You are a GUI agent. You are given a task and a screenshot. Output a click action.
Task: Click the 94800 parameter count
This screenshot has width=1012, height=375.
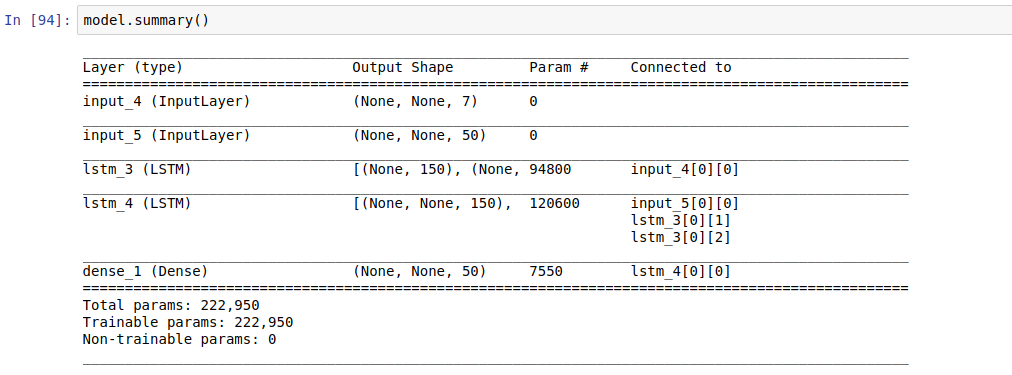550,170
